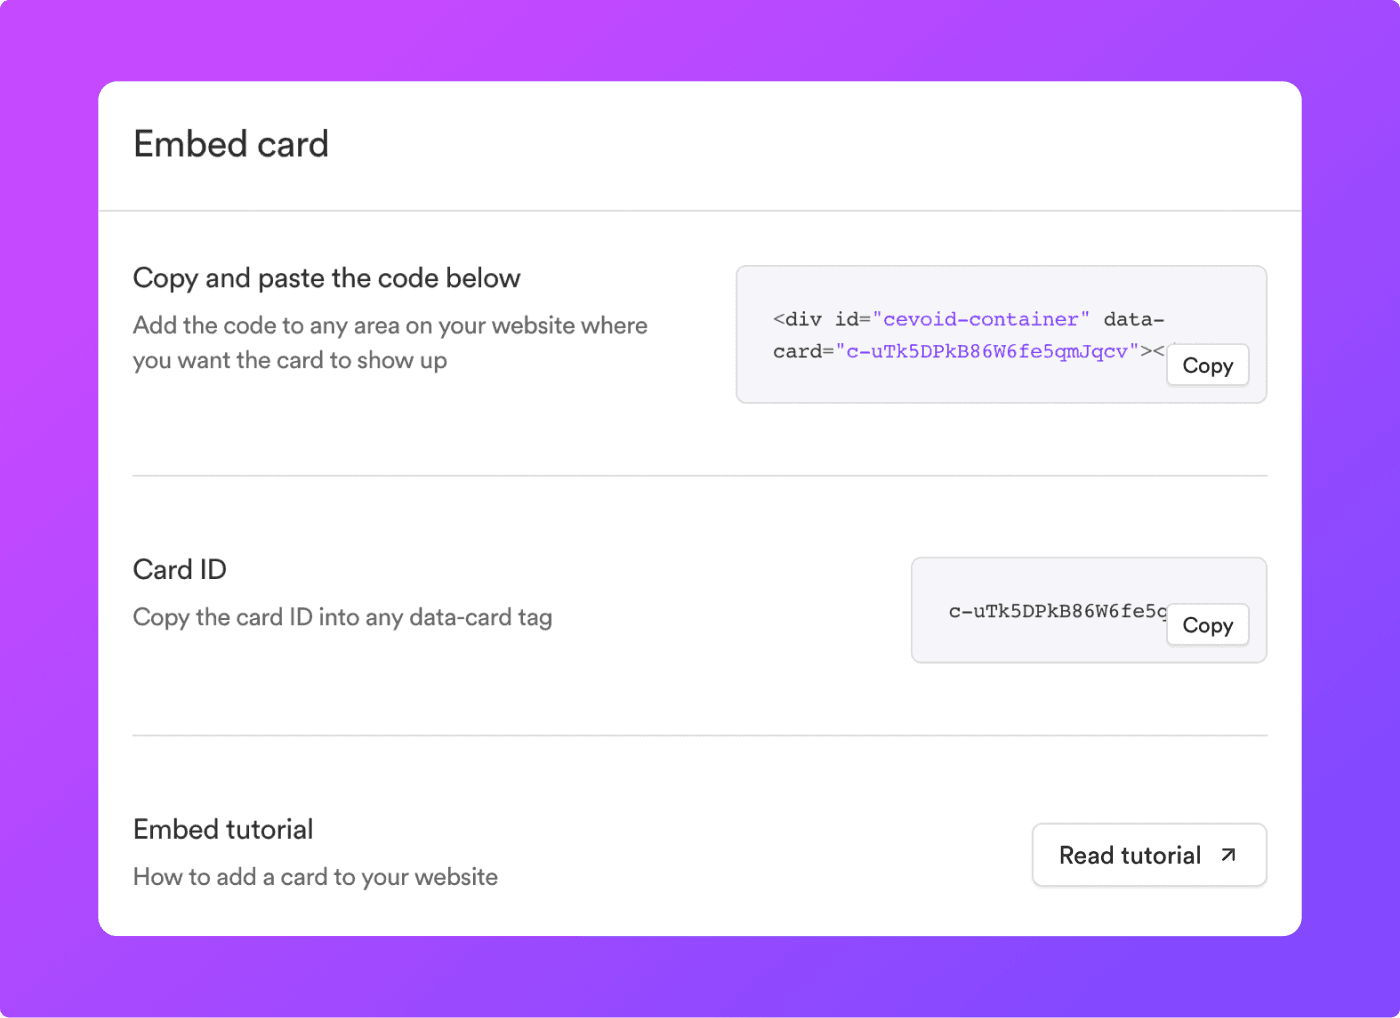Select the embed code snippet box
Image resolution: width=1400 pixels, height=1018 pixels.
click(1000, 334)
